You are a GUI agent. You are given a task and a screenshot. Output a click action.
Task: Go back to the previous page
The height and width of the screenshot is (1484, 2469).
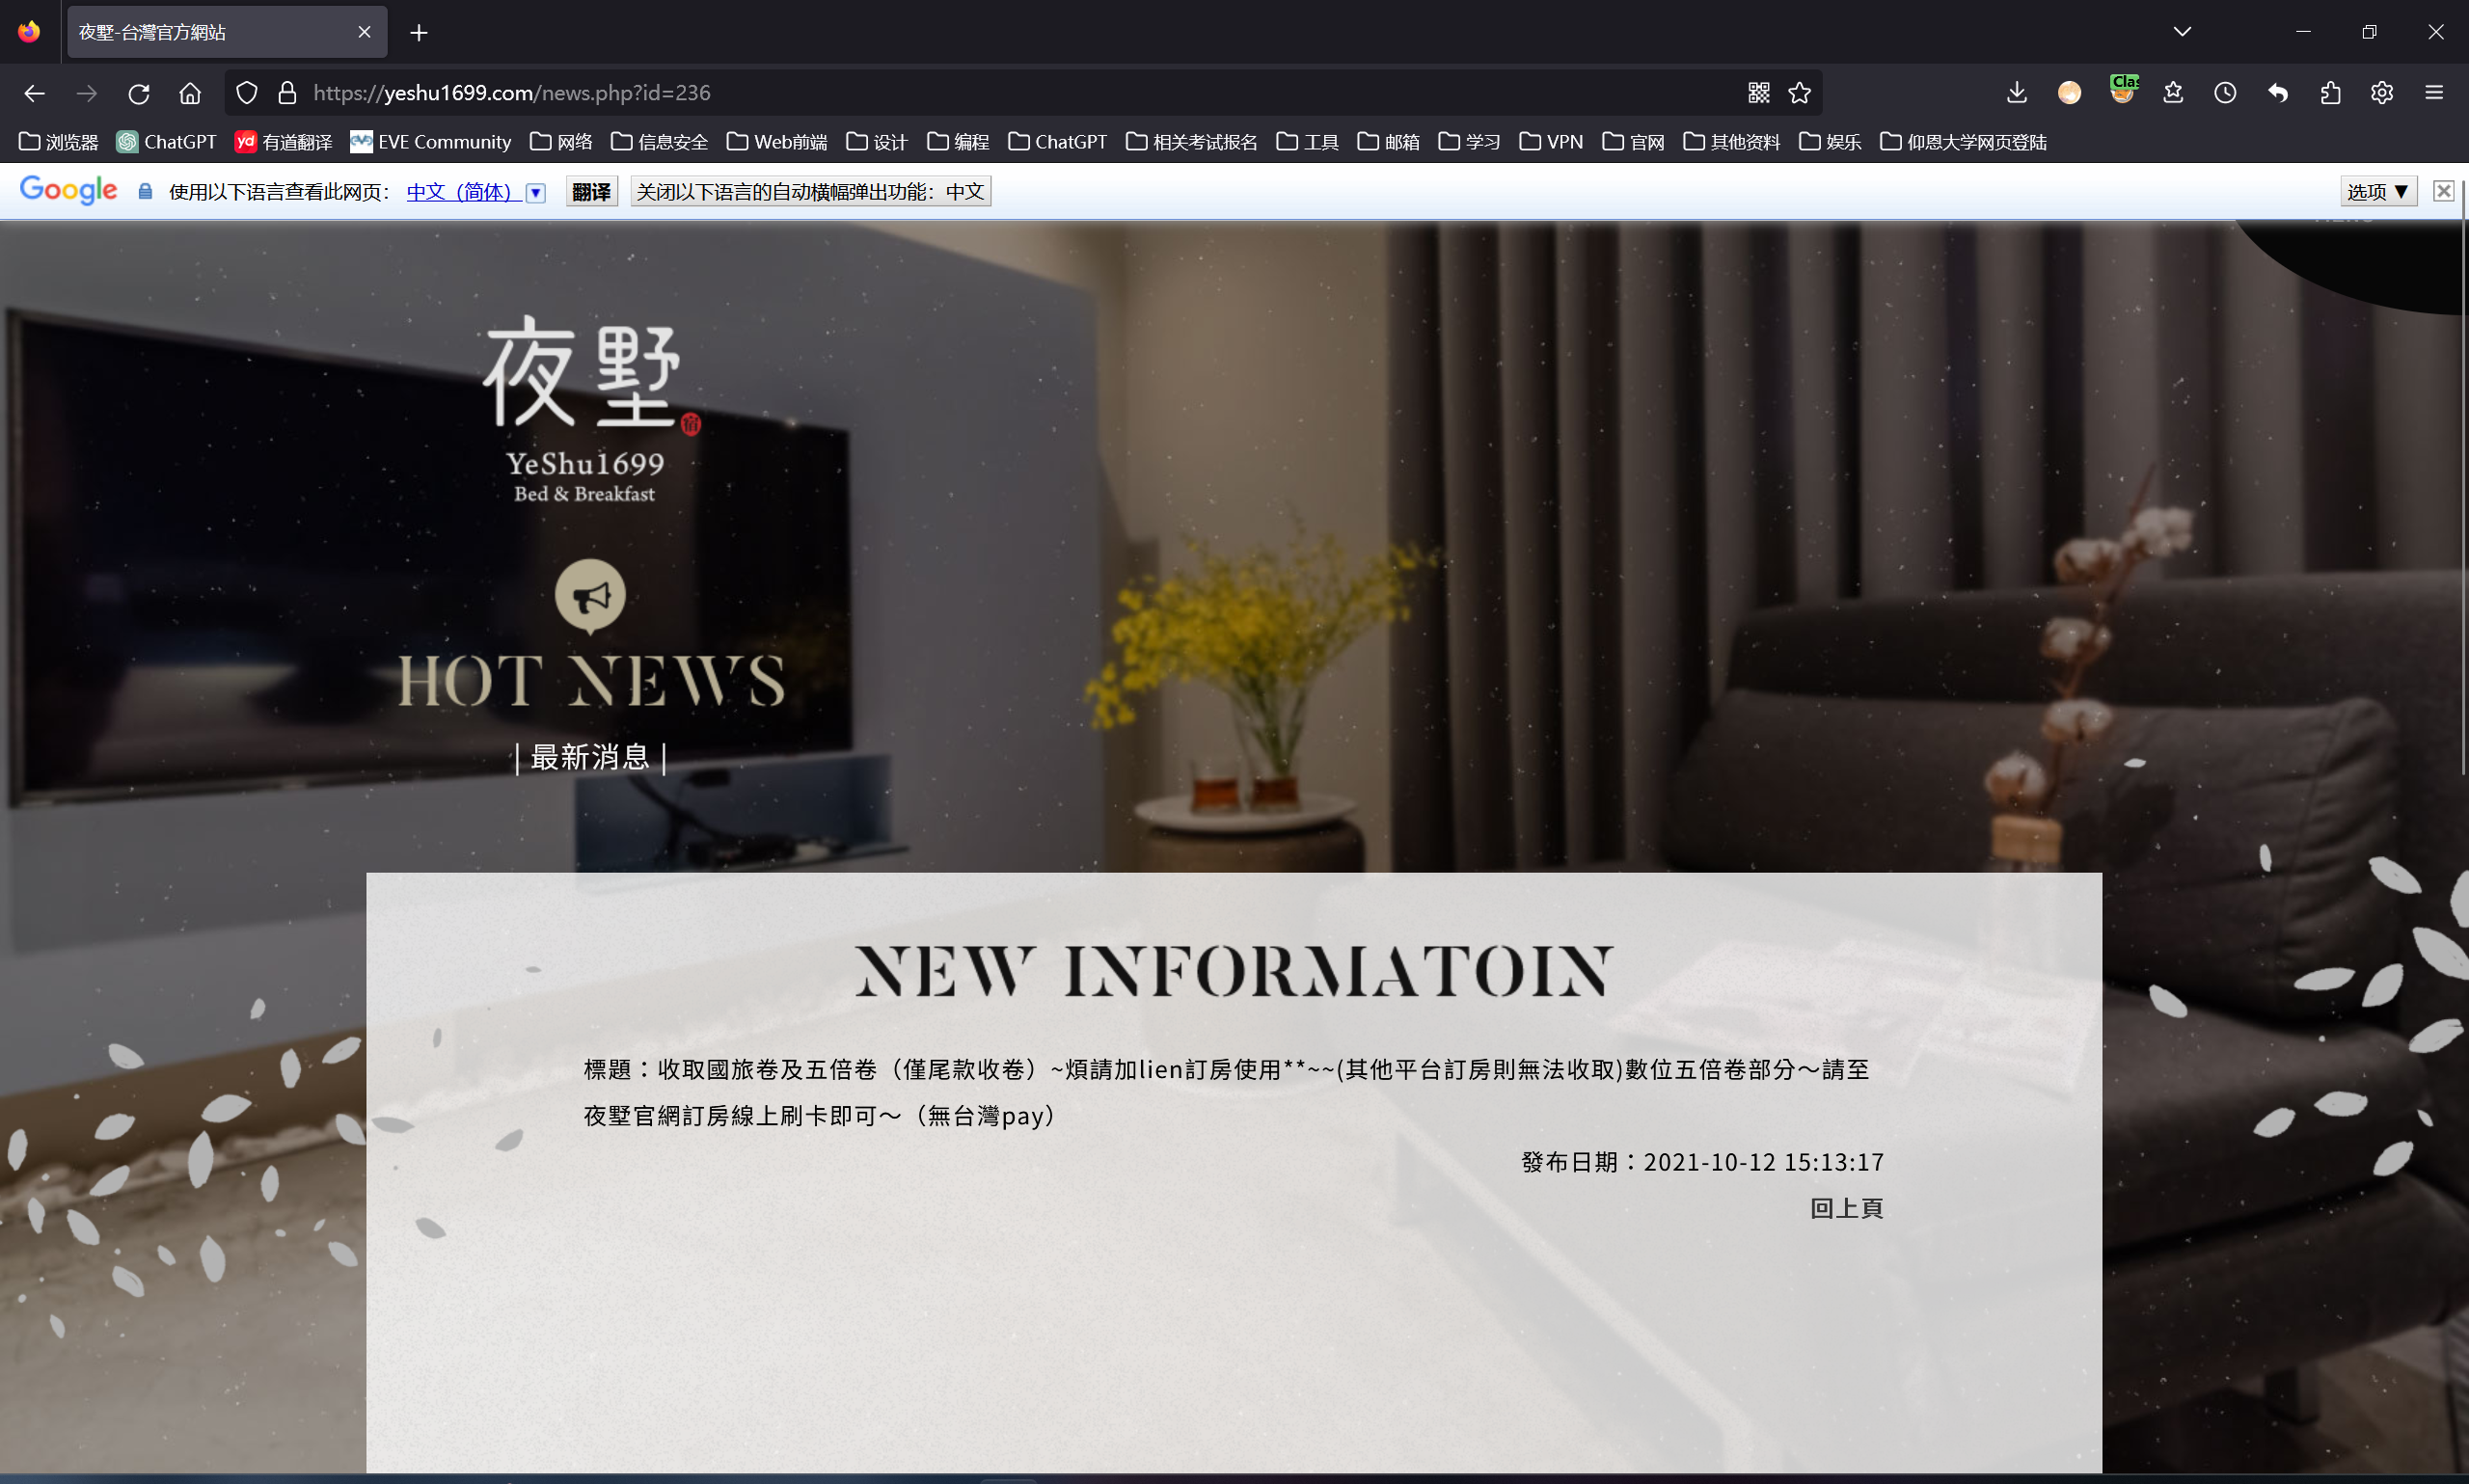coord(34,93)
